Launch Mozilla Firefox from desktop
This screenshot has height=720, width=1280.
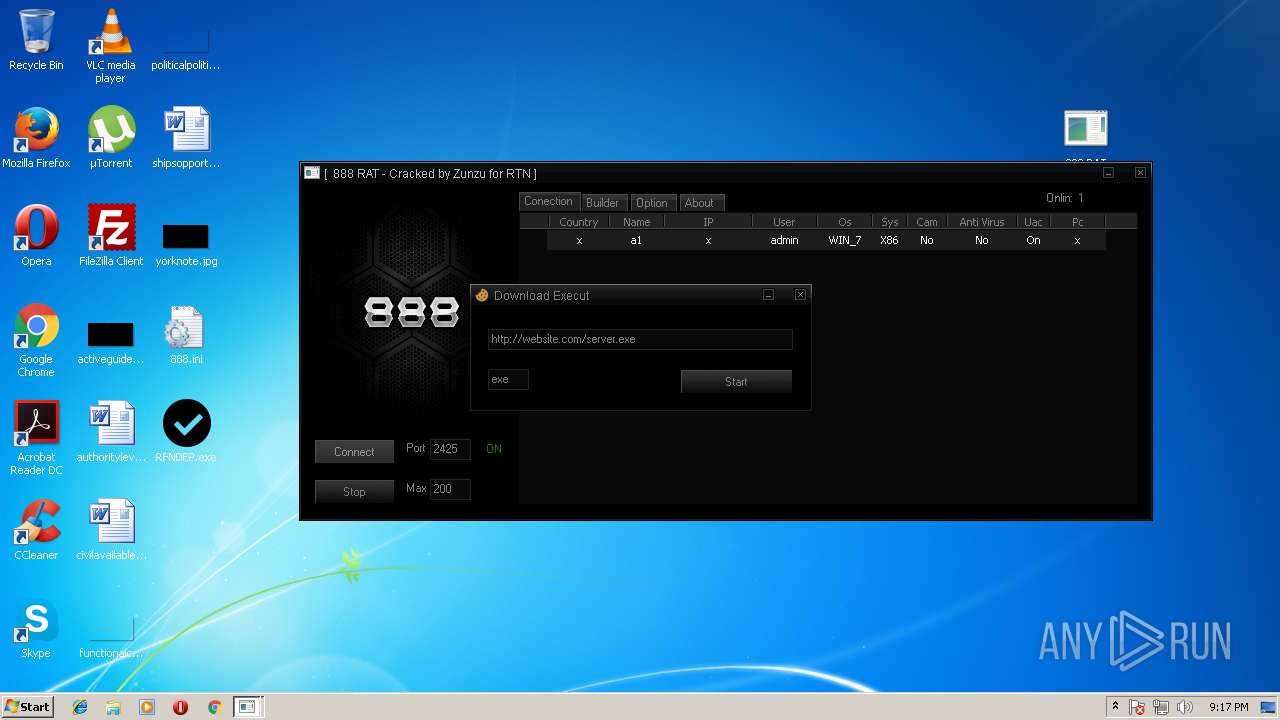pos(36,138)
